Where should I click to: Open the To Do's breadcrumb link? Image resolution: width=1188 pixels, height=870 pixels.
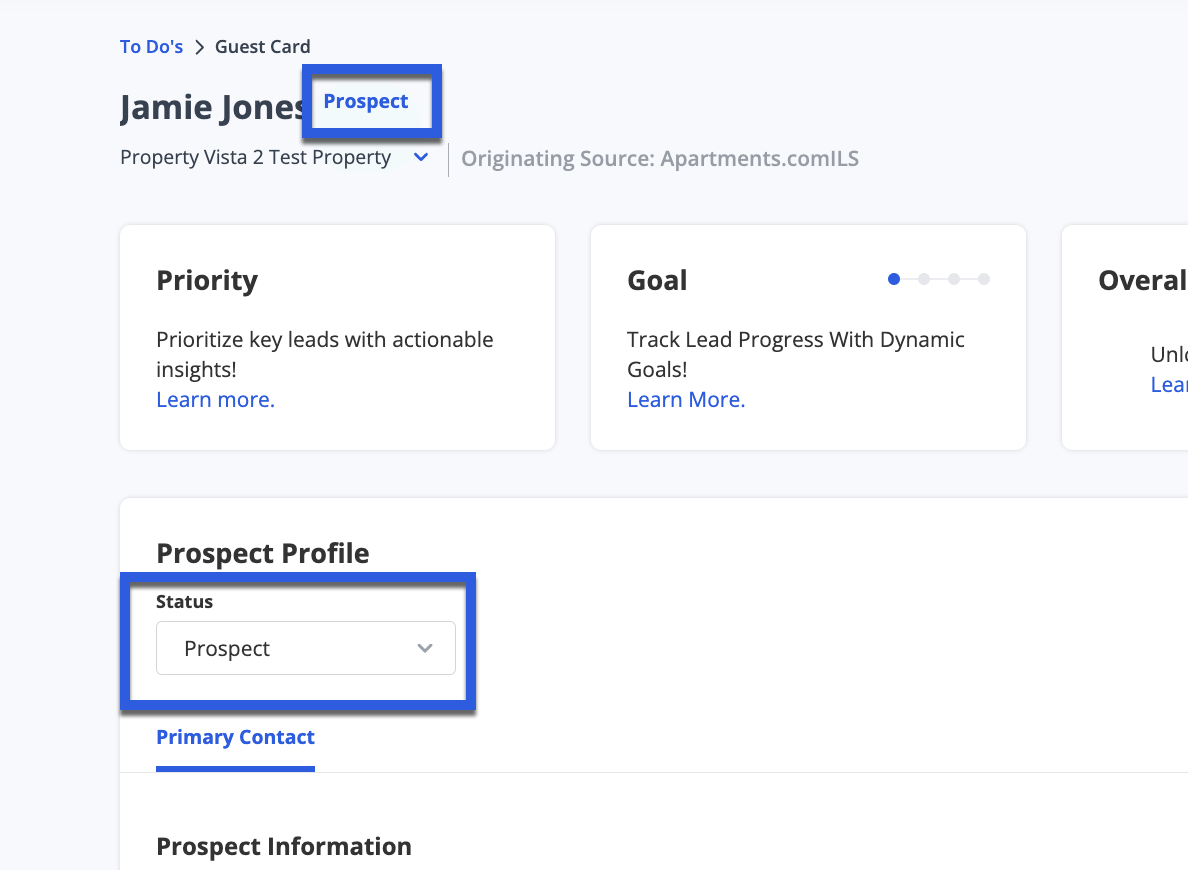(x=151, y=46)
